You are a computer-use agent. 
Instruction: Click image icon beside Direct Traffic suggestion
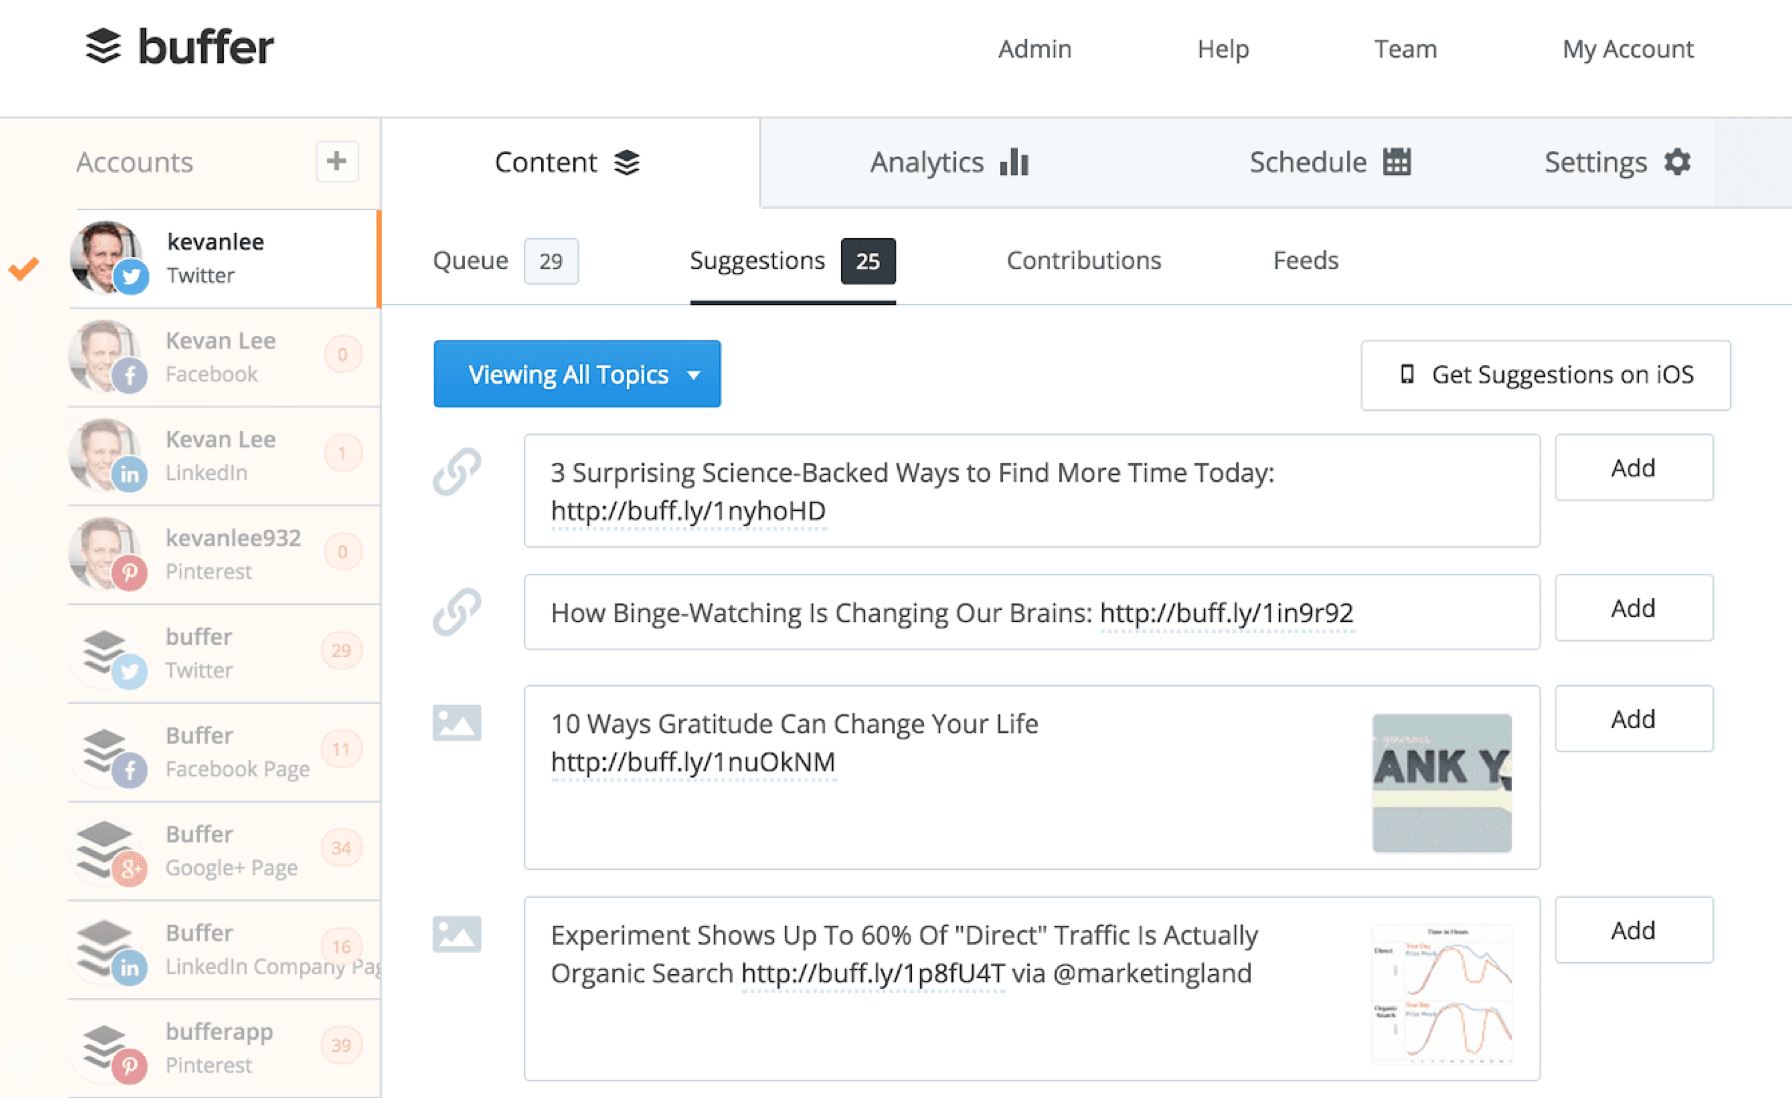point(457,933)
